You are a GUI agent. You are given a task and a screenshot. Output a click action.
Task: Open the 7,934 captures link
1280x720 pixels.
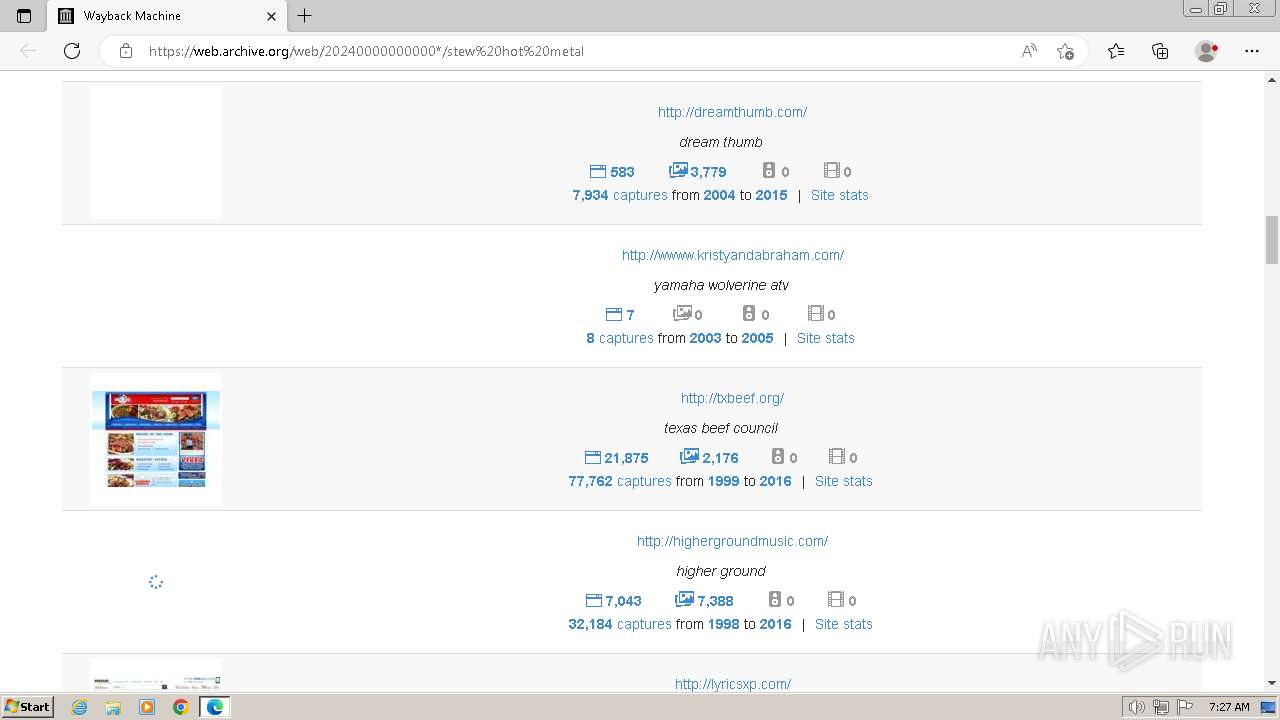point(620,195)
